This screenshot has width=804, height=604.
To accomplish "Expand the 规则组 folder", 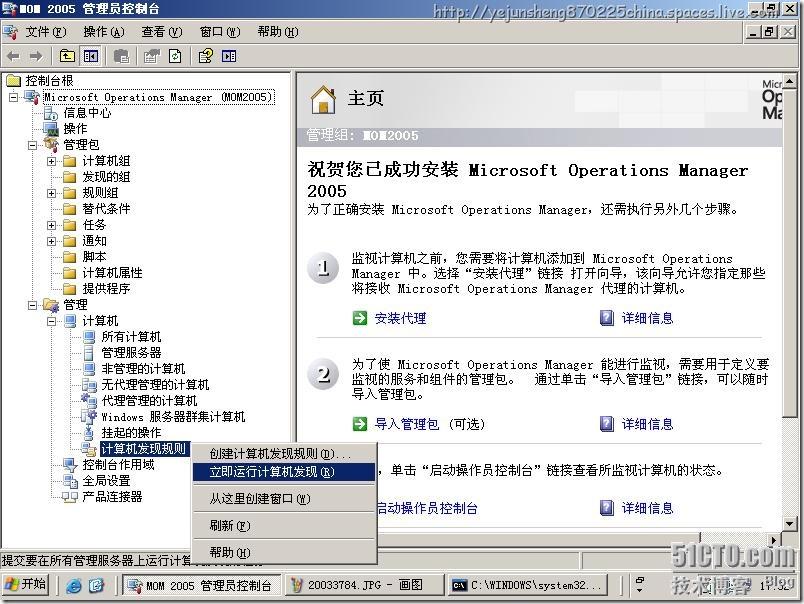I will tap(51, 193).
